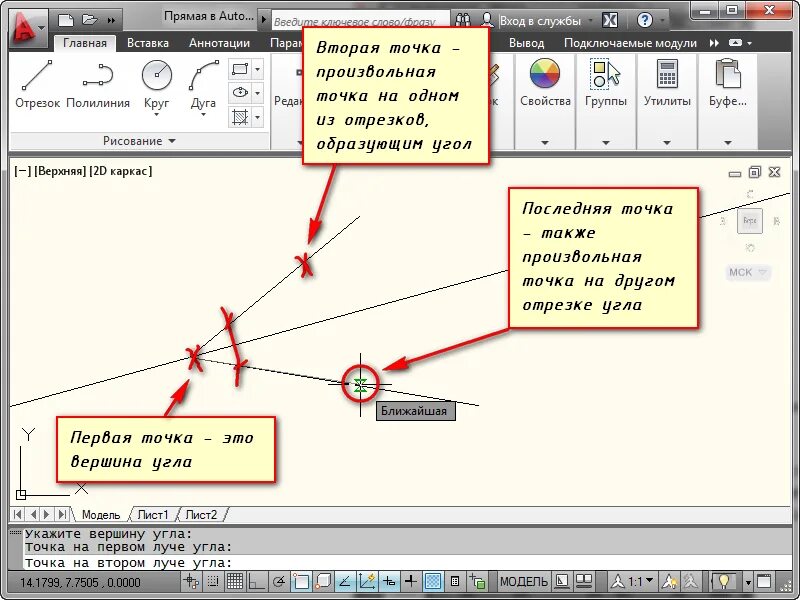Switch to the Лист2 layout tab
The height and width of the screenshot is (600, 800).
[x=201, y=515]
